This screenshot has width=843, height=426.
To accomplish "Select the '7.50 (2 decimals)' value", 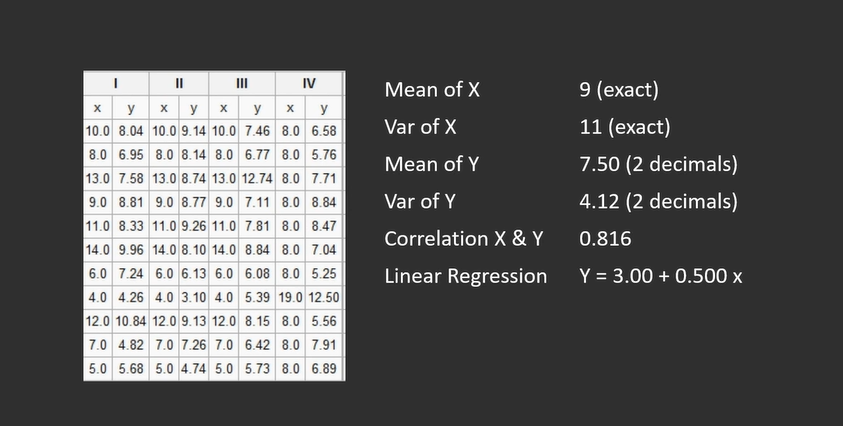I will tap(659, 164).
